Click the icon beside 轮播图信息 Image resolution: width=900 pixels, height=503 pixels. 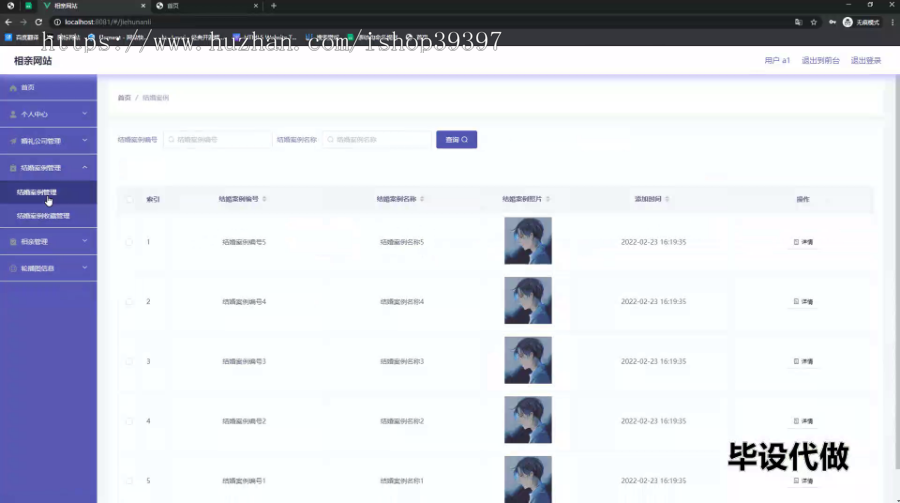tap(13, 268)
